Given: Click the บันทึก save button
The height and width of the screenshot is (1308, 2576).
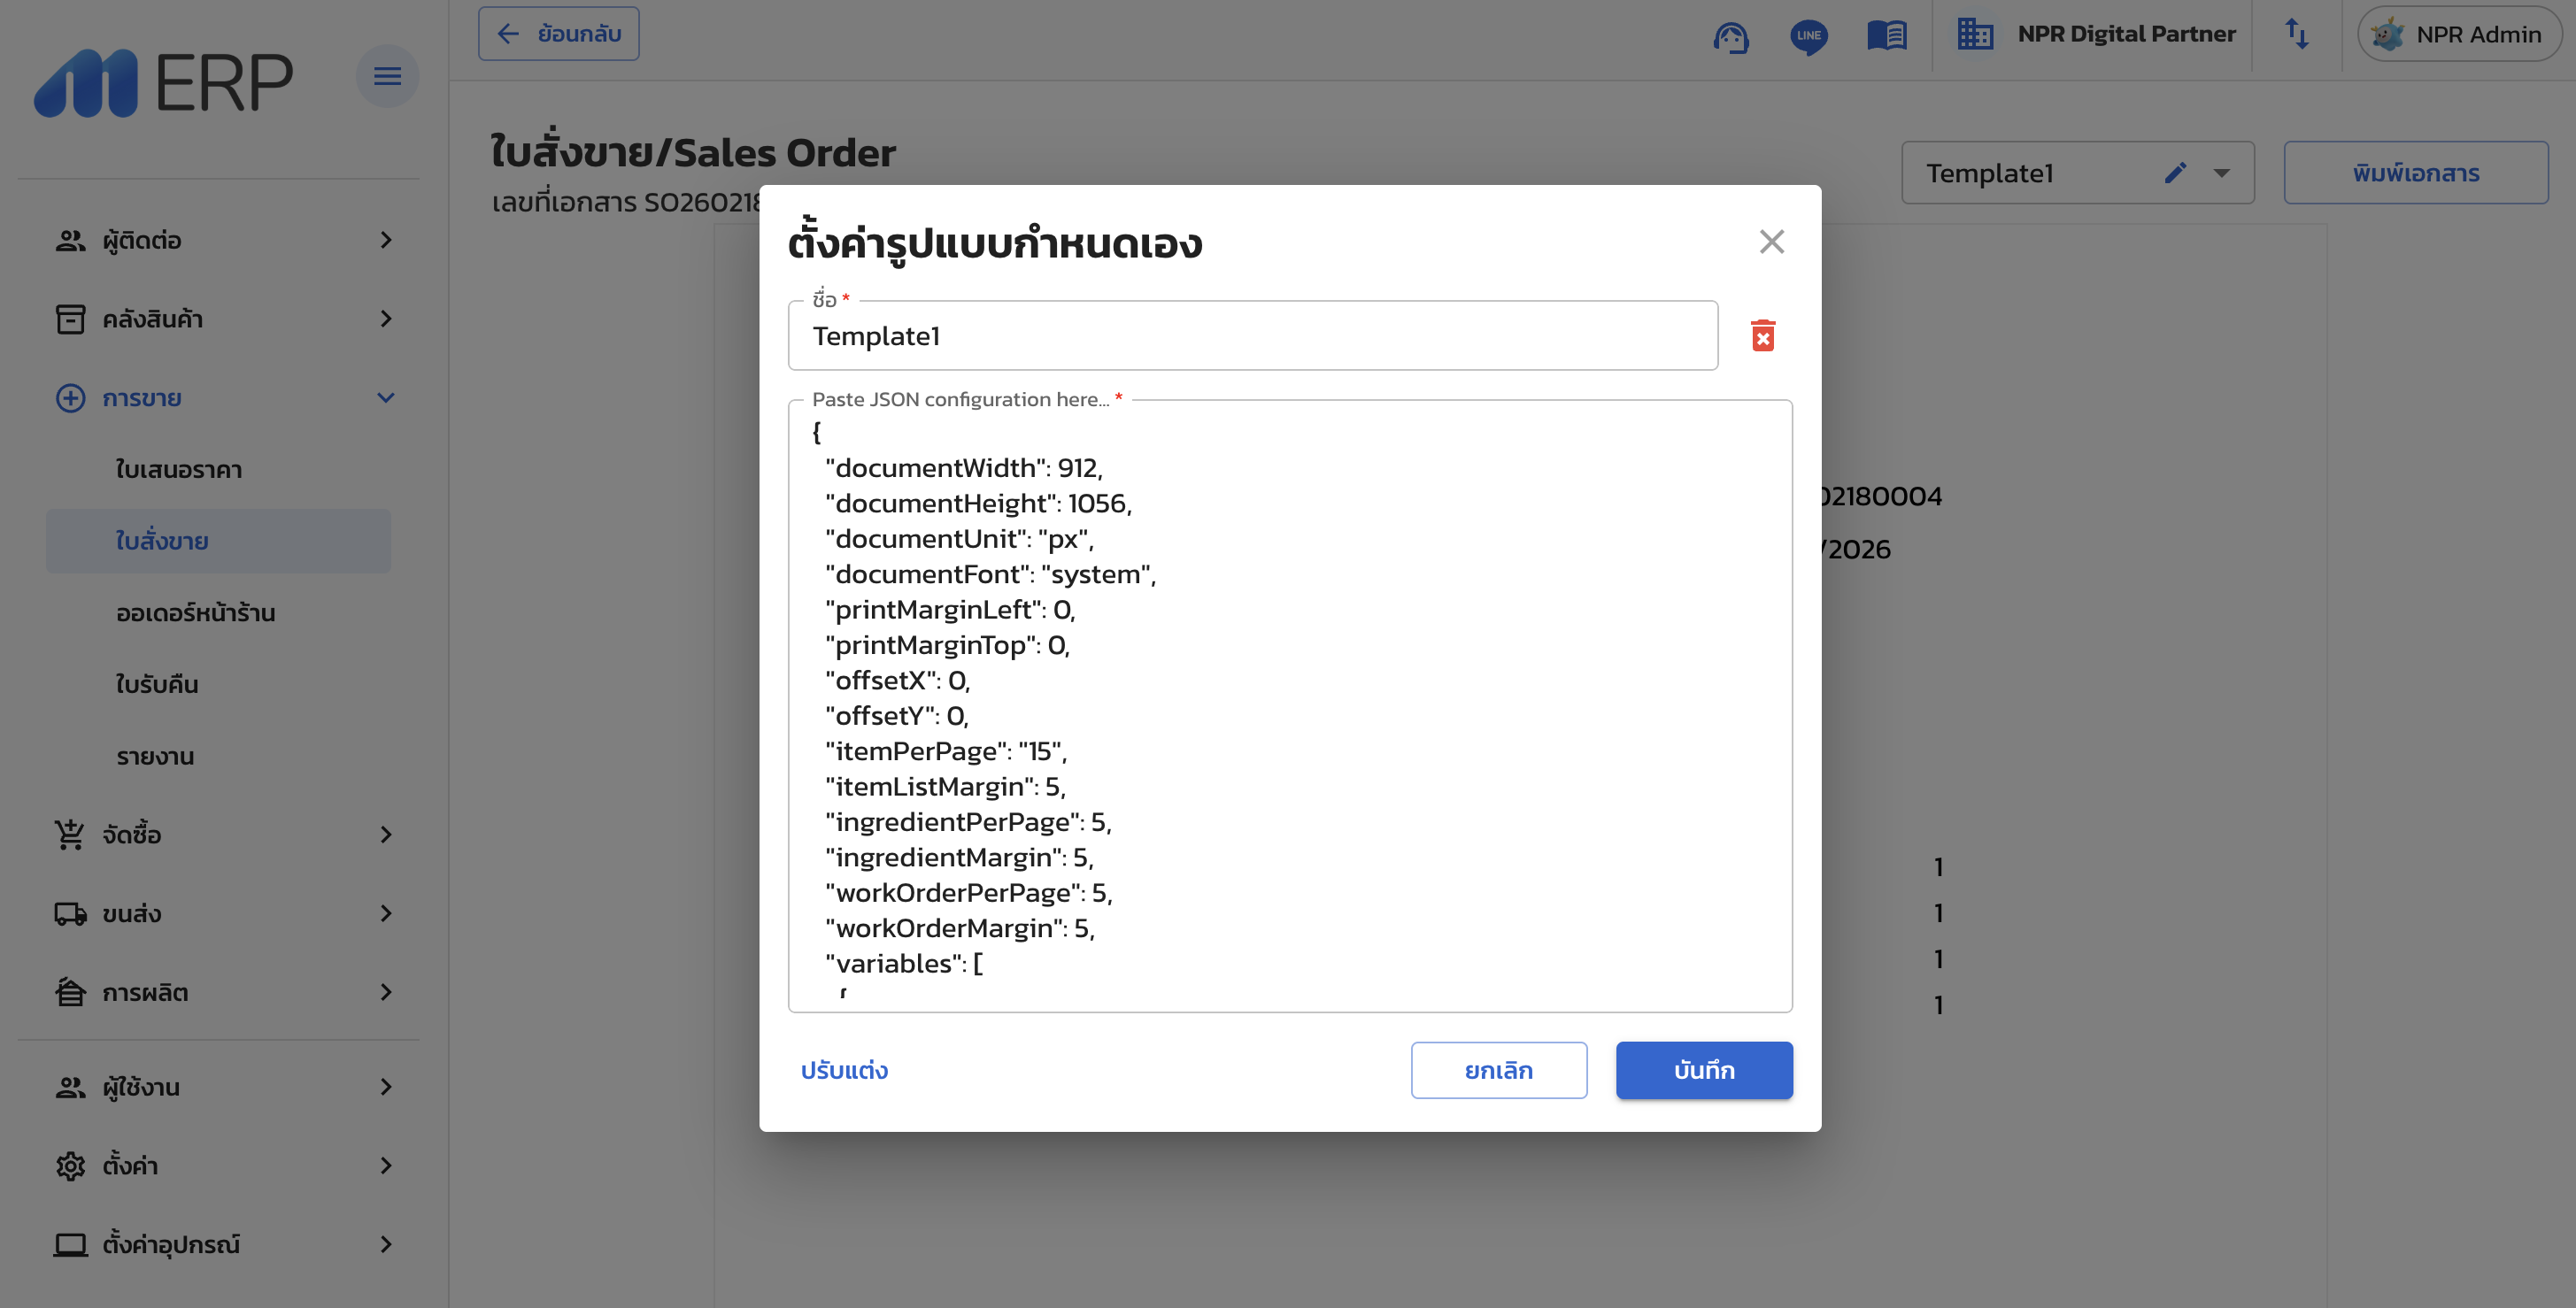Looking at the screenshot, I should click(x=1703, y=1070).
